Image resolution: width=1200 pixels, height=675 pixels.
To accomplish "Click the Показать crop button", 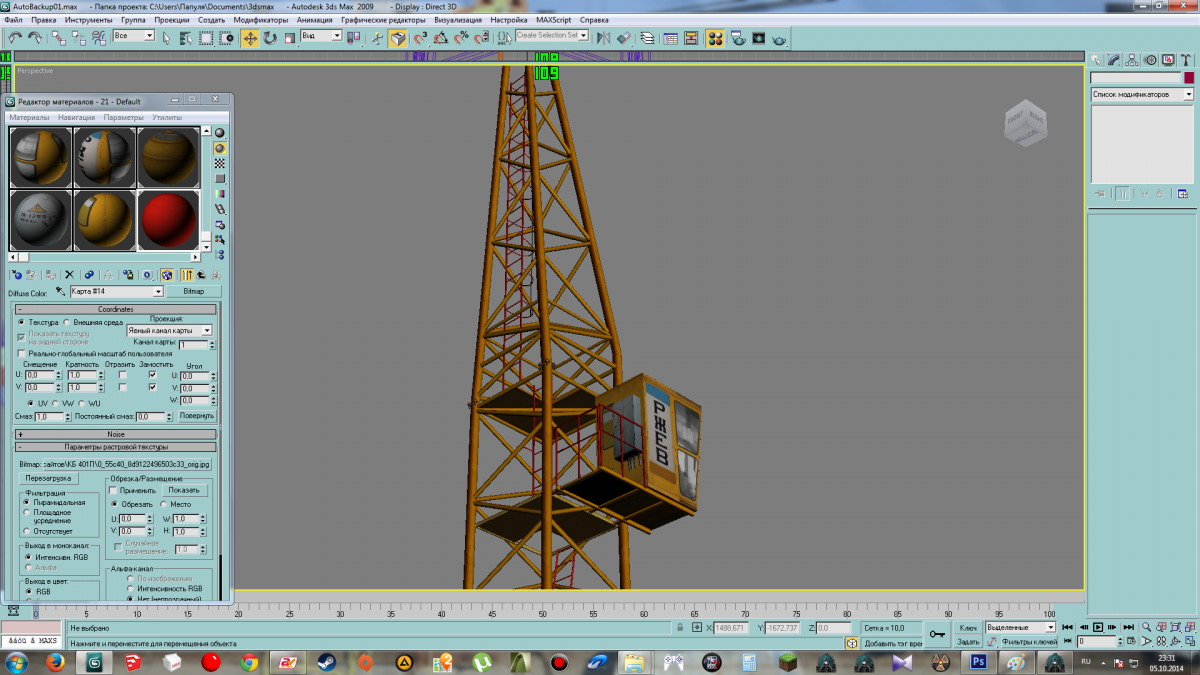I will [x=184, y=490].
